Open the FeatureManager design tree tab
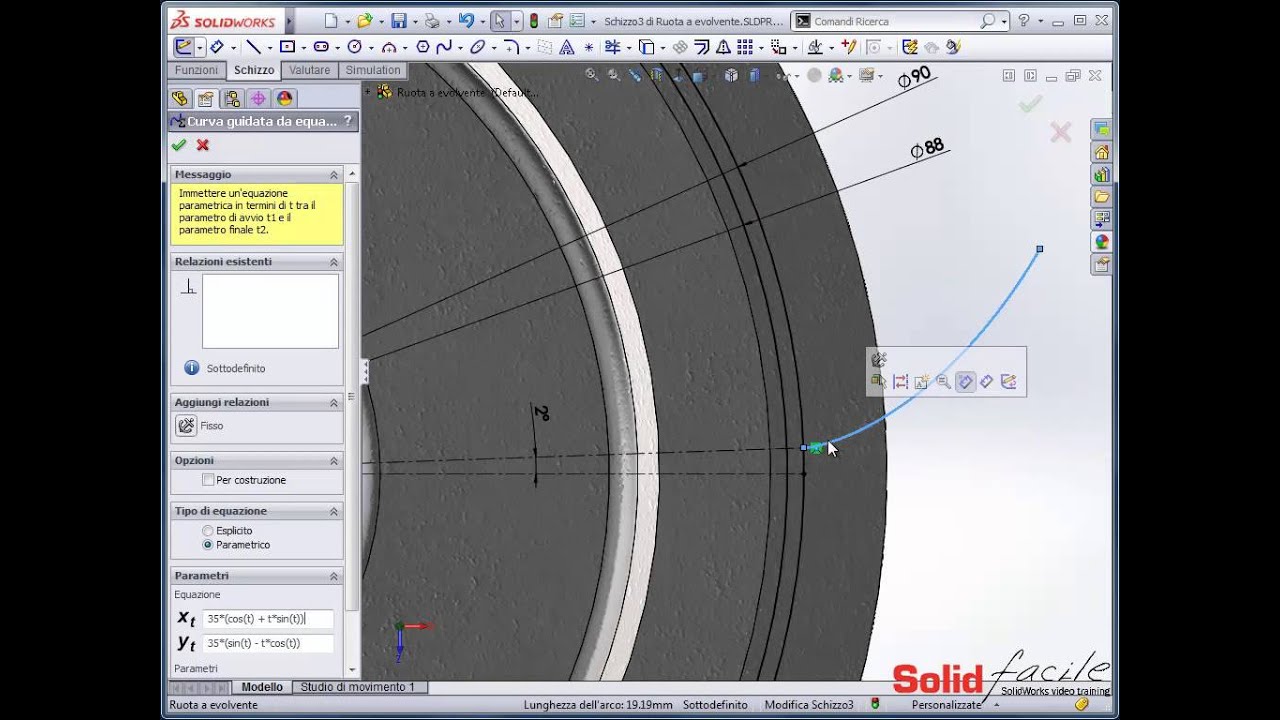The width and height of the screenshot is (1280, 720). point(180,98)
